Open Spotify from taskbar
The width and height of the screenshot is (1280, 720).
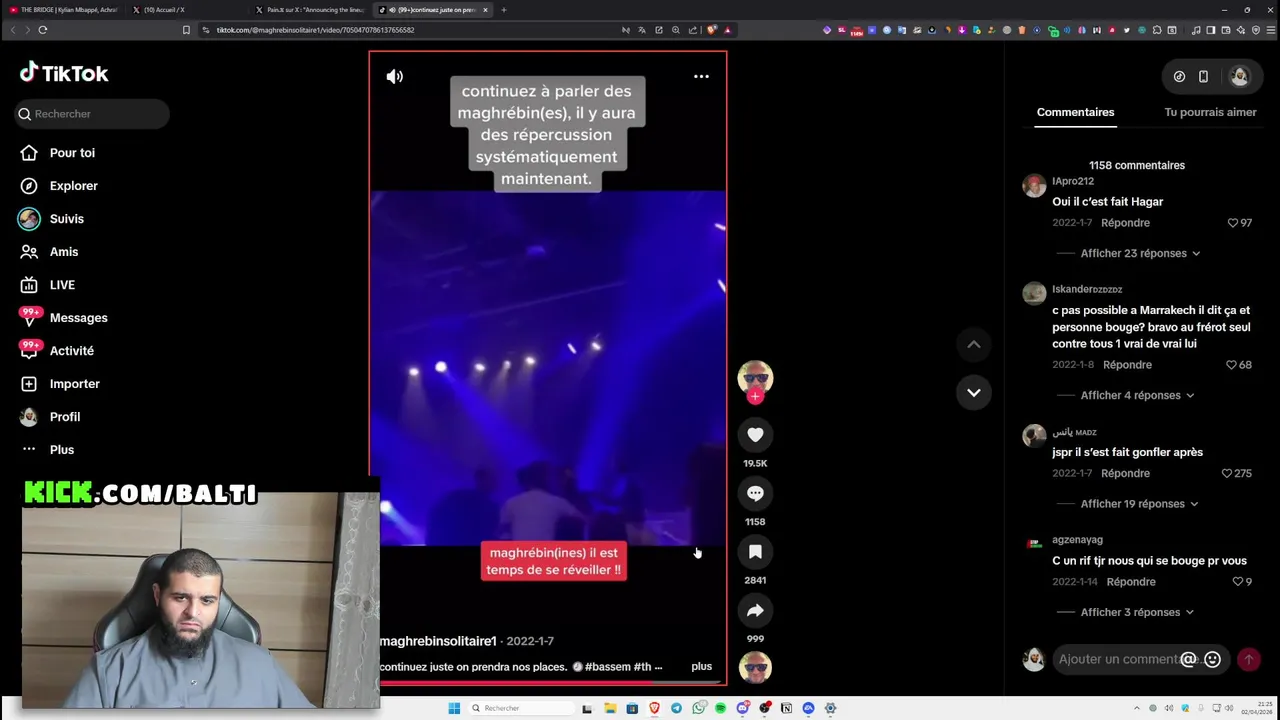[720, 708]
